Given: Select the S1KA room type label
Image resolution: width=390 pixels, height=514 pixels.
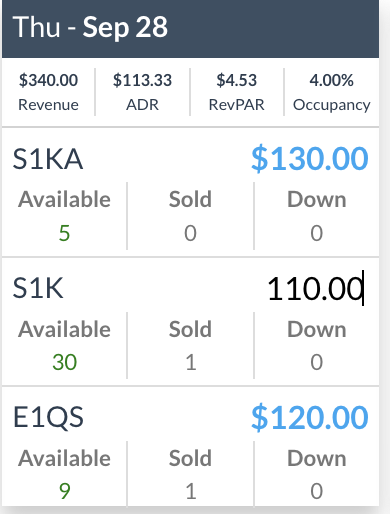Looking at the screenshot, I should click(48, 159).
